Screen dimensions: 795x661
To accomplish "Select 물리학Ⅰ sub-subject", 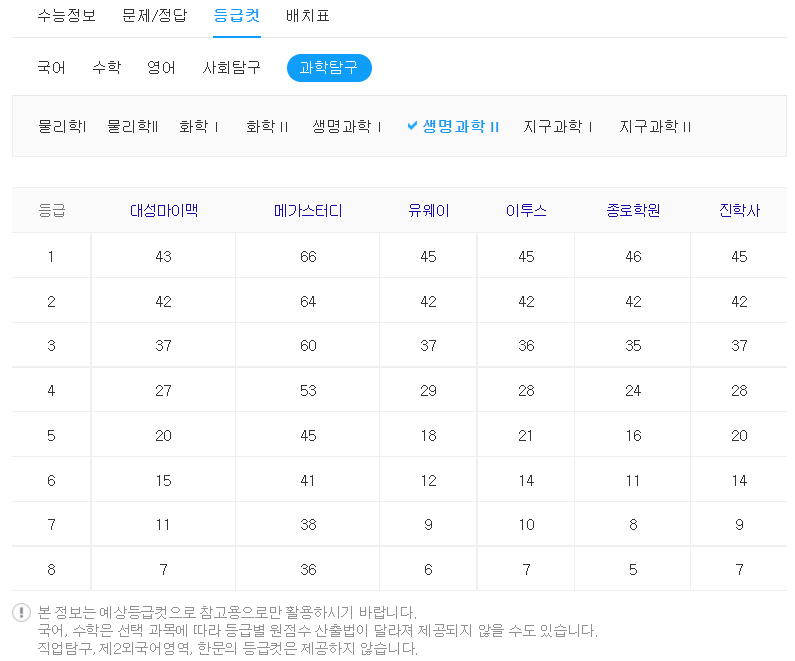I will tap(62, 126).
